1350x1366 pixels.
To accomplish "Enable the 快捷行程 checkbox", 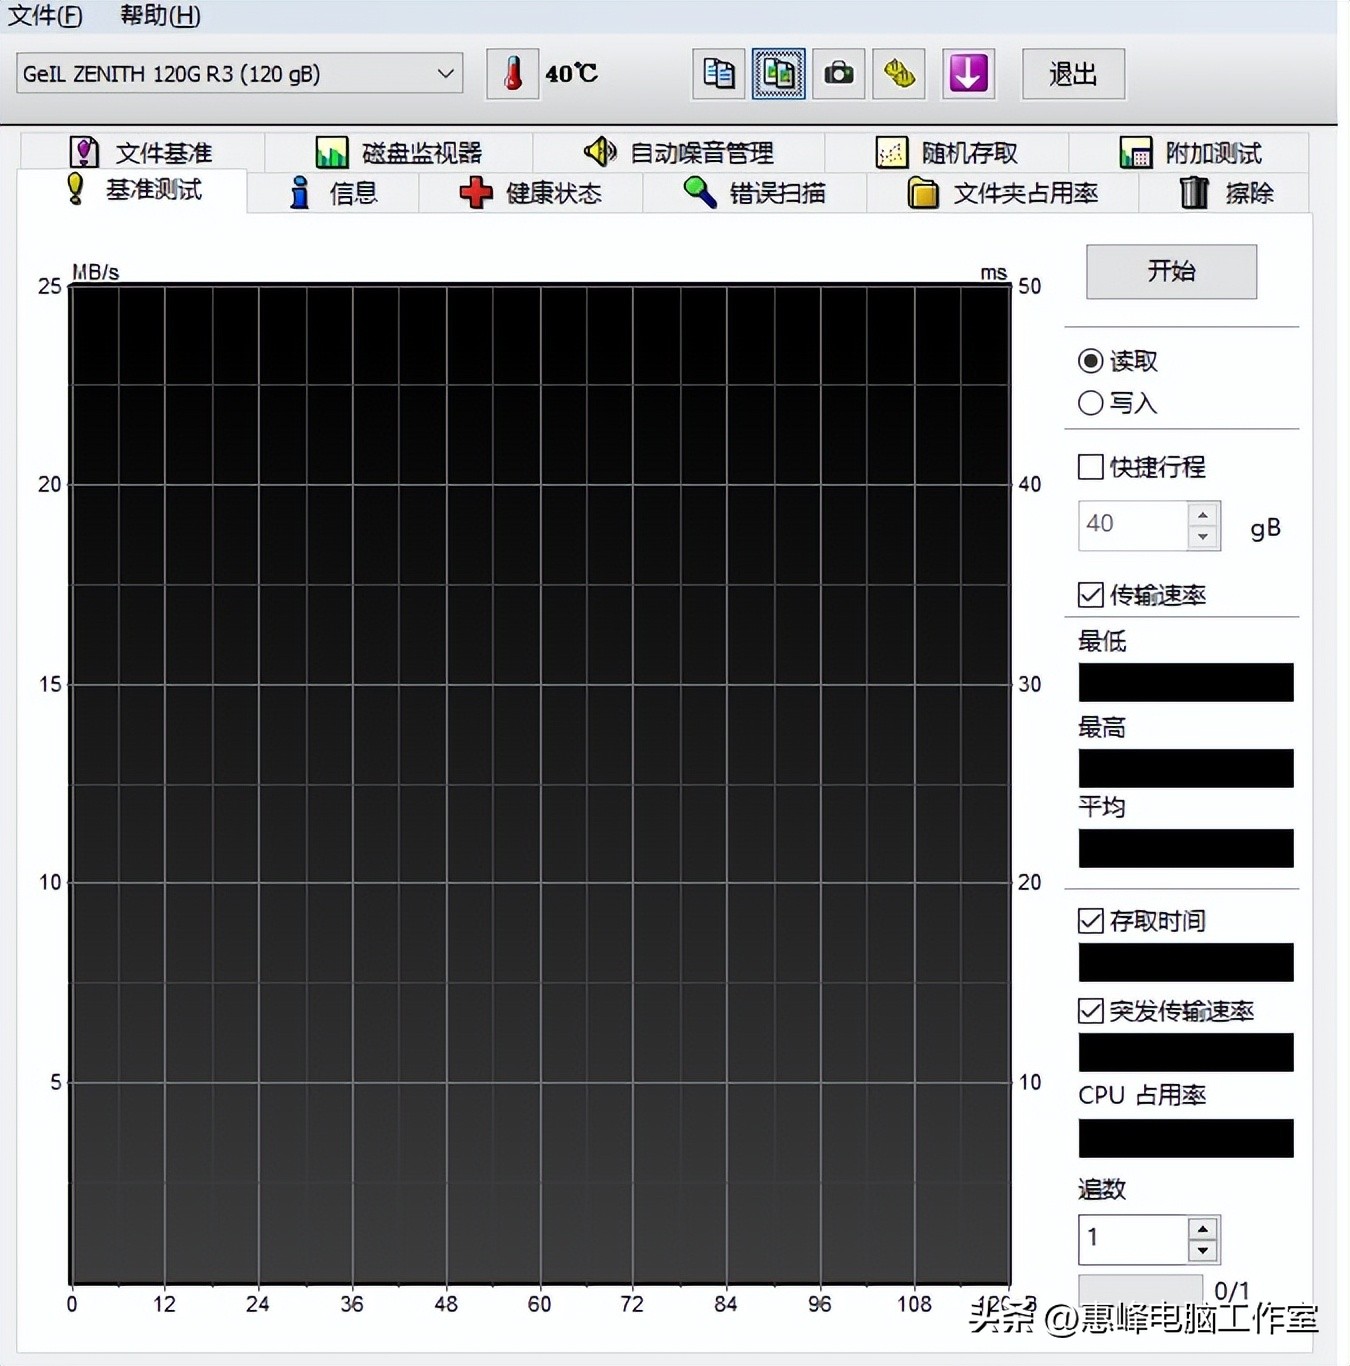I will [x=1090, y=467].
